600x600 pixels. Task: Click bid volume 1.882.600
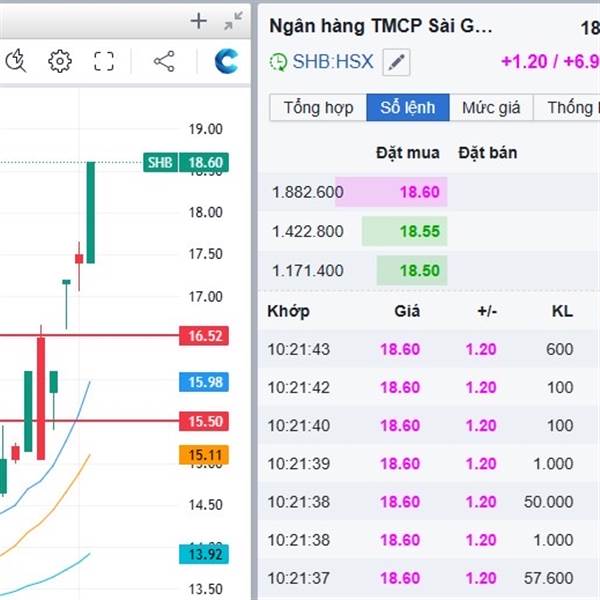point(308,192)
